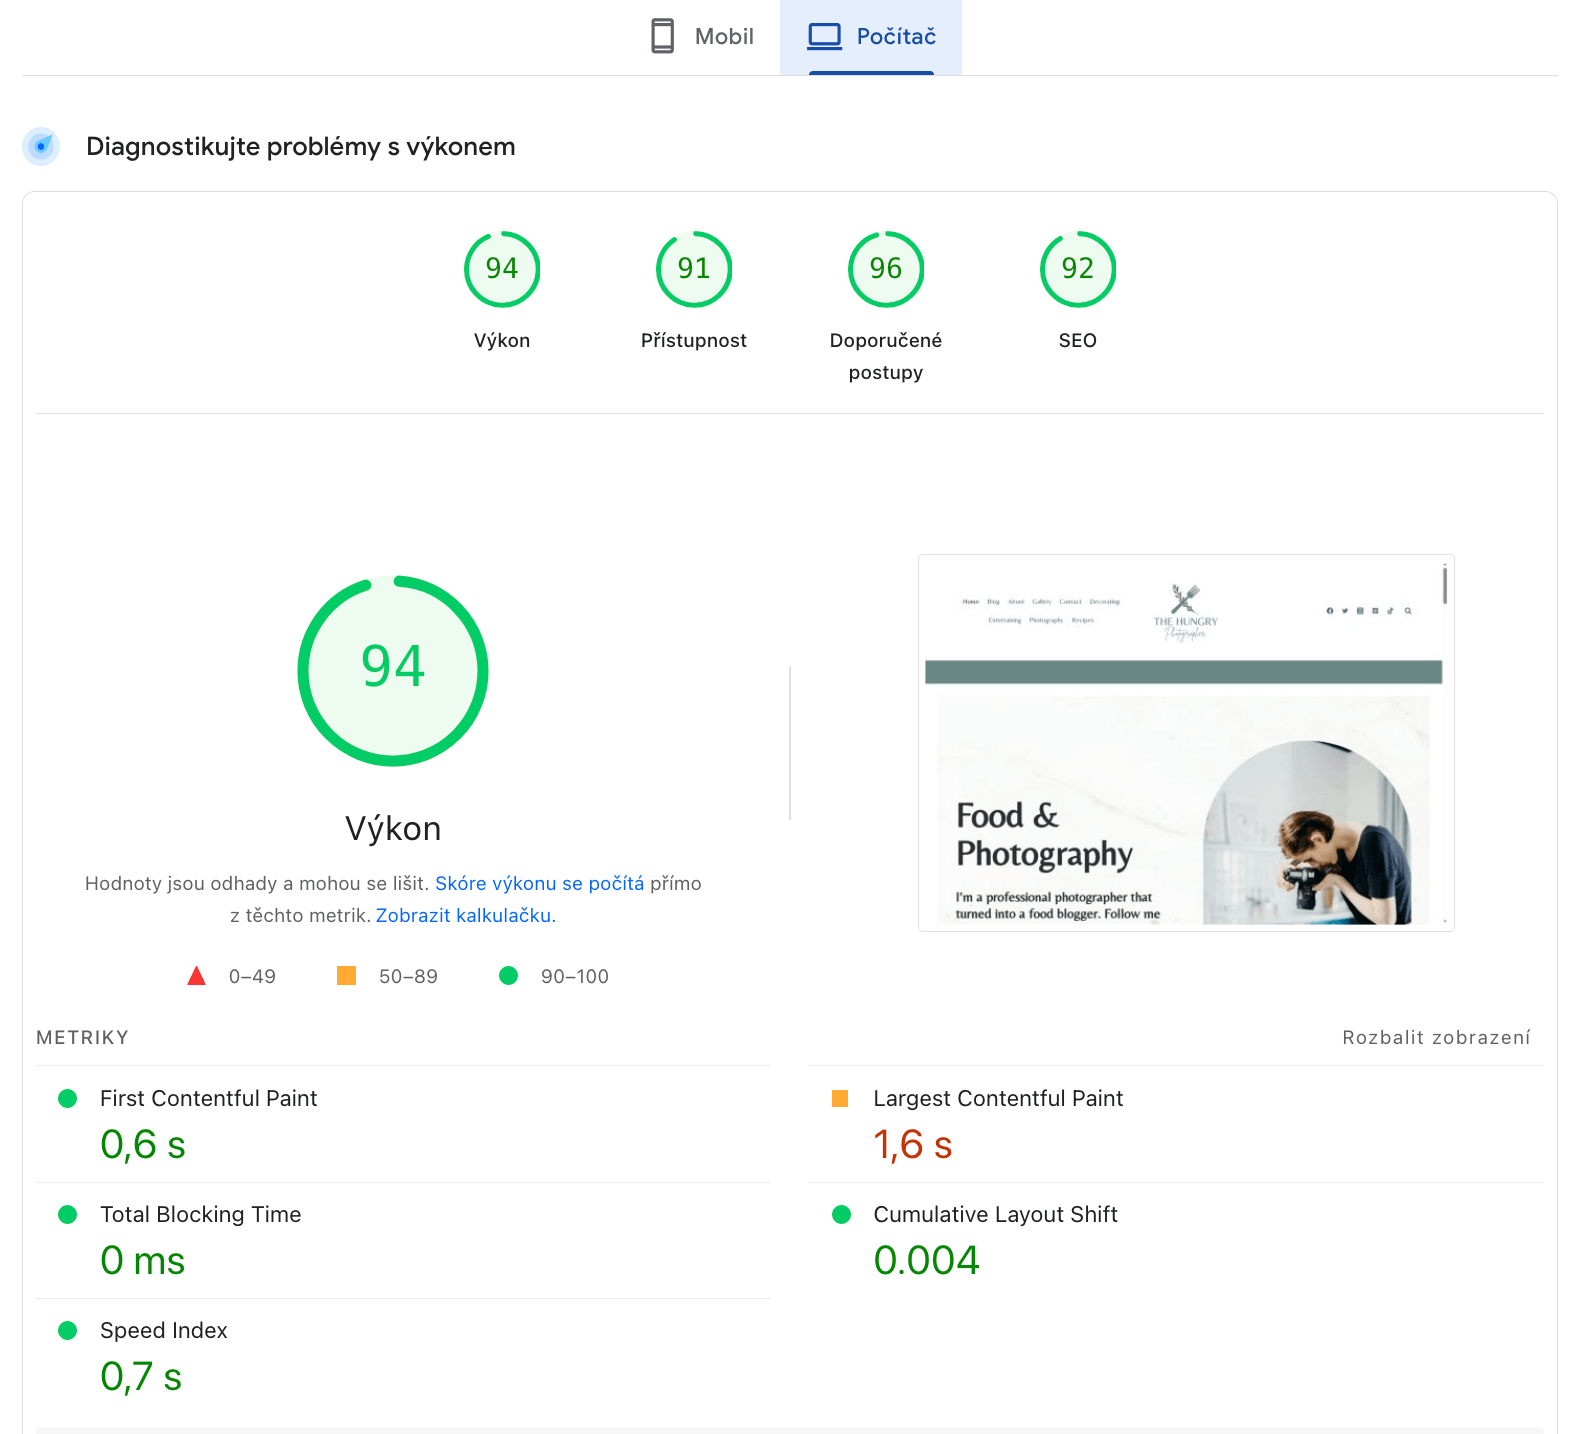The height and width of the screenshot is (1434, 1578).
Task: Click the First Contentful Paint metric
Action: coord(208,1098)
